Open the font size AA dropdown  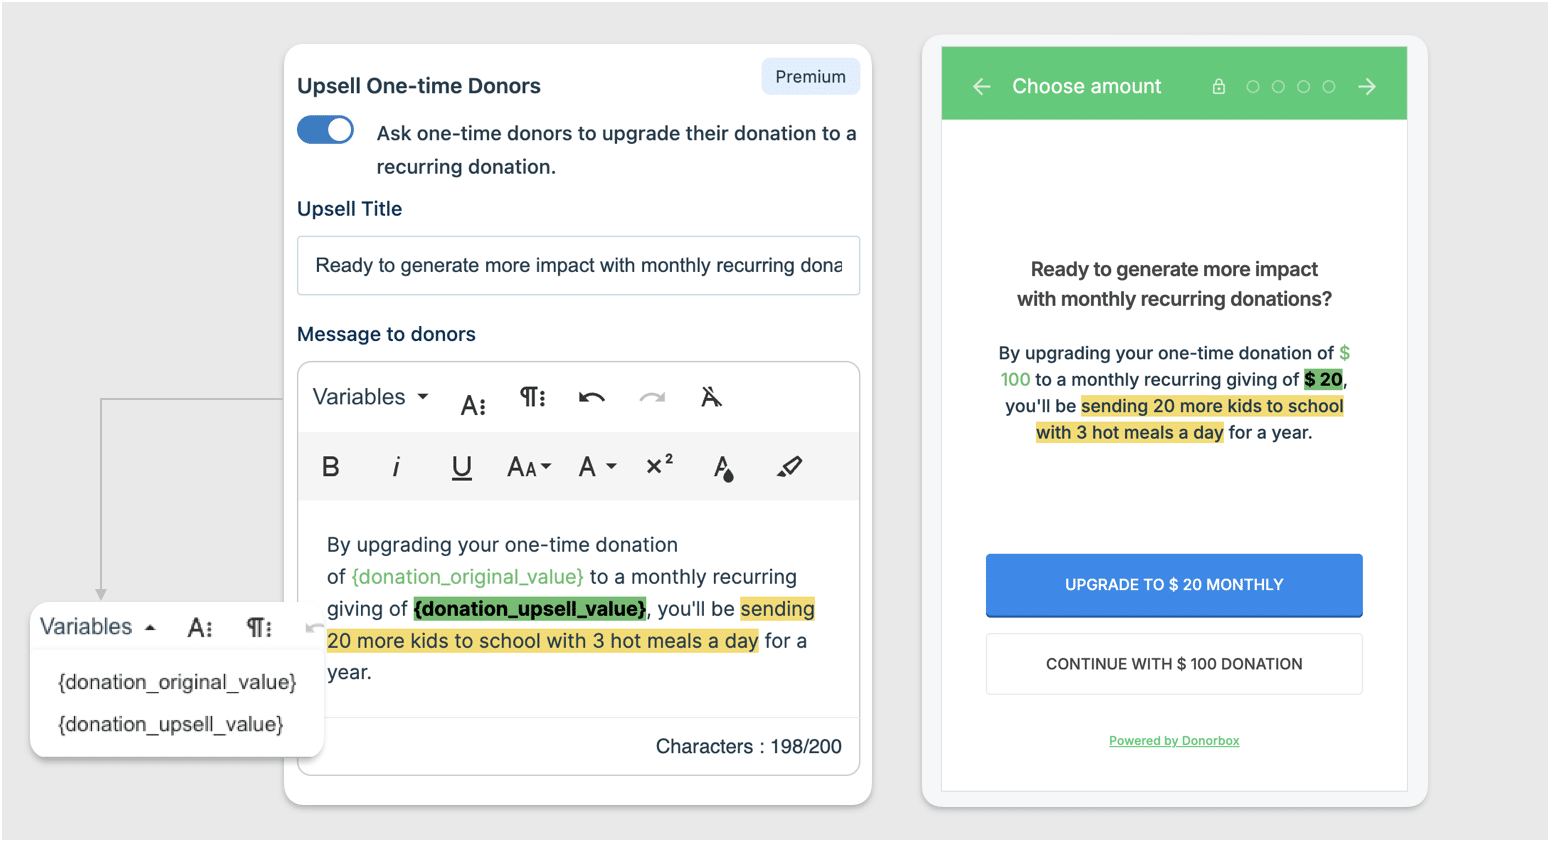tap(528, 467)
